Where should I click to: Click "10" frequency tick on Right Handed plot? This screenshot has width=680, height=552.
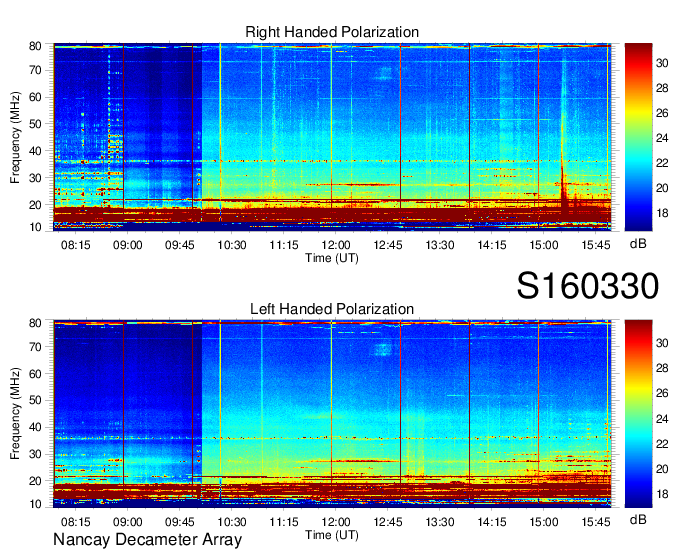pyautogui.click(x=36, y=227)
